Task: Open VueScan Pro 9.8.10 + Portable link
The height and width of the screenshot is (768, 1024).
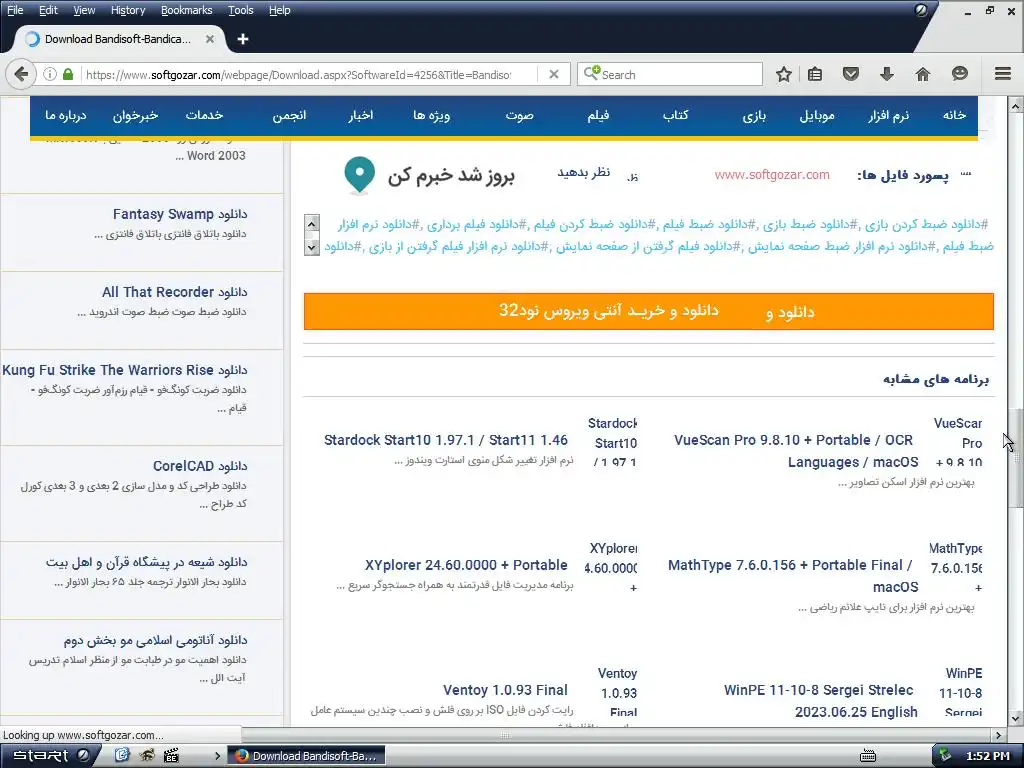Action: [796, 451]
